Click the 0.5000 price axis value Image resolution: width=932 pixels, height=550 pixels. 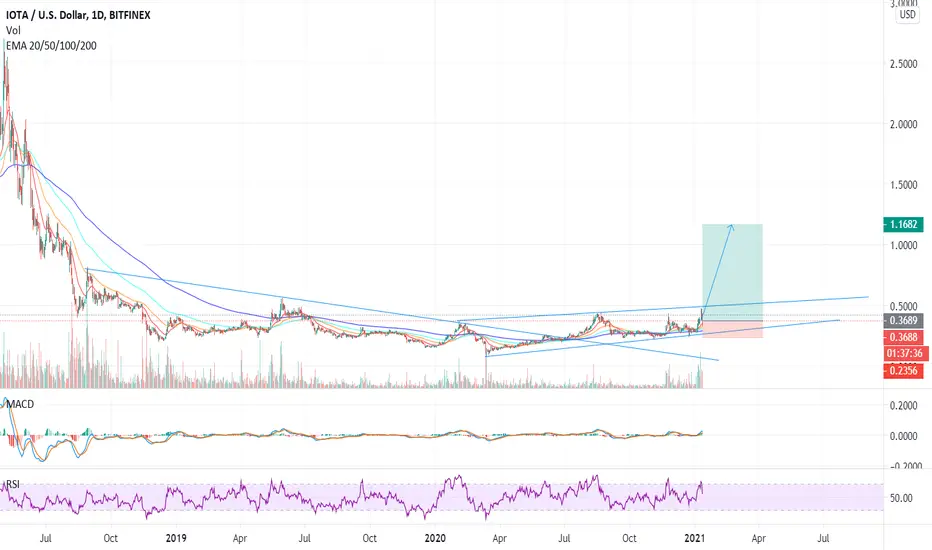[x=903, y=306]
